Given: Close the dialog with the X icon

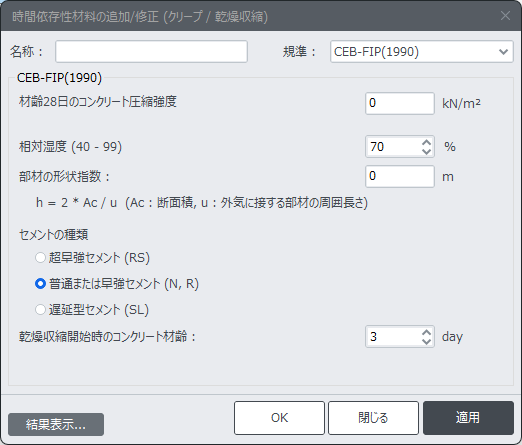Looking at the screenshot, I should (x=505, y=16).
